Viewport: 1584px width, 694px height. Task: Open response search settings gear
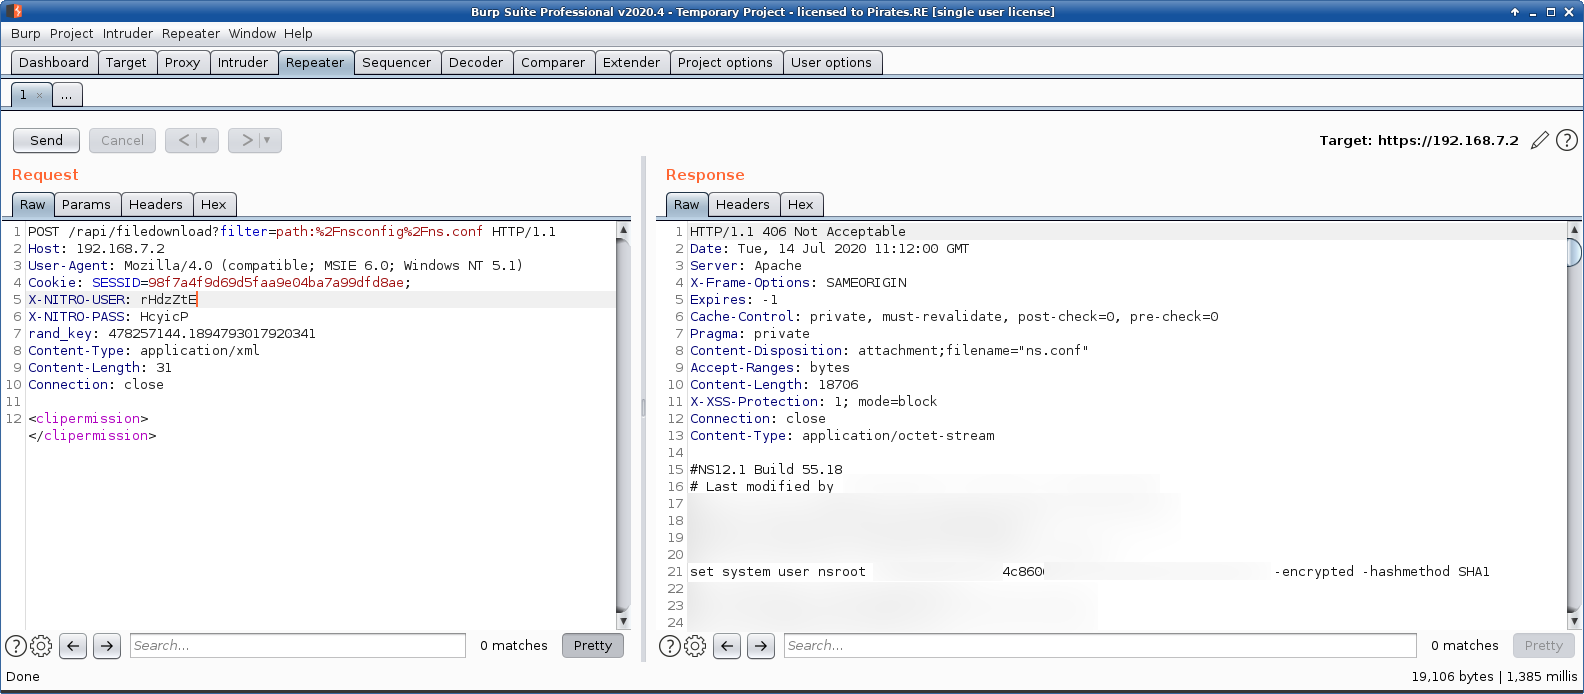point(695,646)
